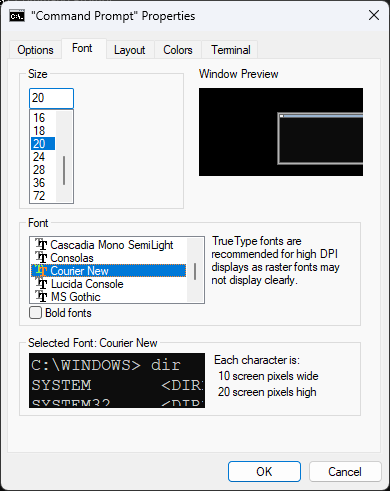Confirm changes with the OK button
The width and height of the screenshot is (390, 491).
click(264, 472)
